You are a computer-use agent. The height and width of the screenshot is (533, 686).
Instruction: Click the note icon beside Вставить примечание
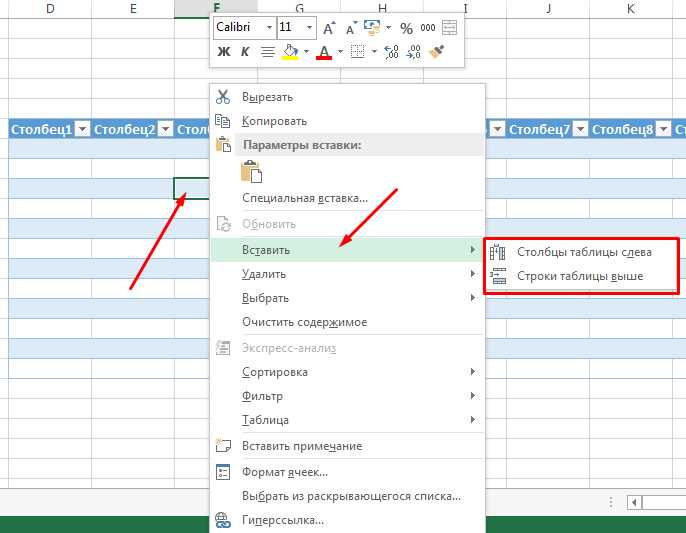coord(223,446)
